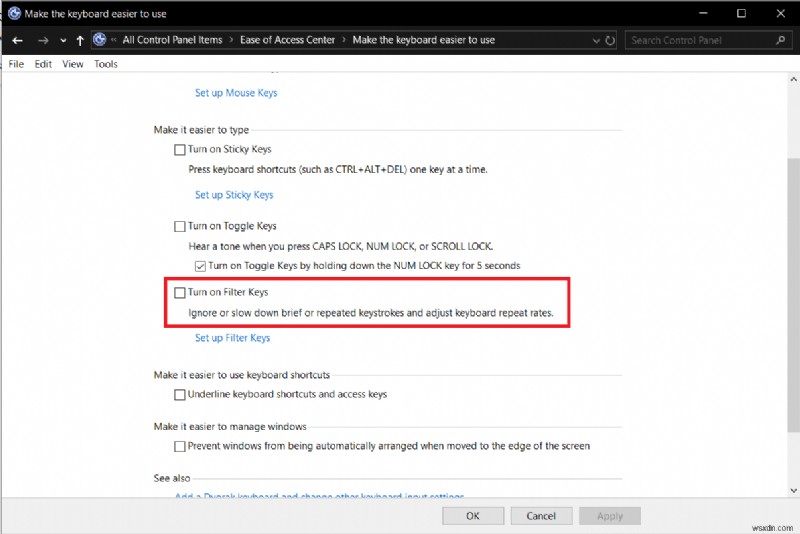The height and width of the screenshot is (534, 800).
Task: Check Prevent windows from being automatically arranged
Action: pos(180,446)
